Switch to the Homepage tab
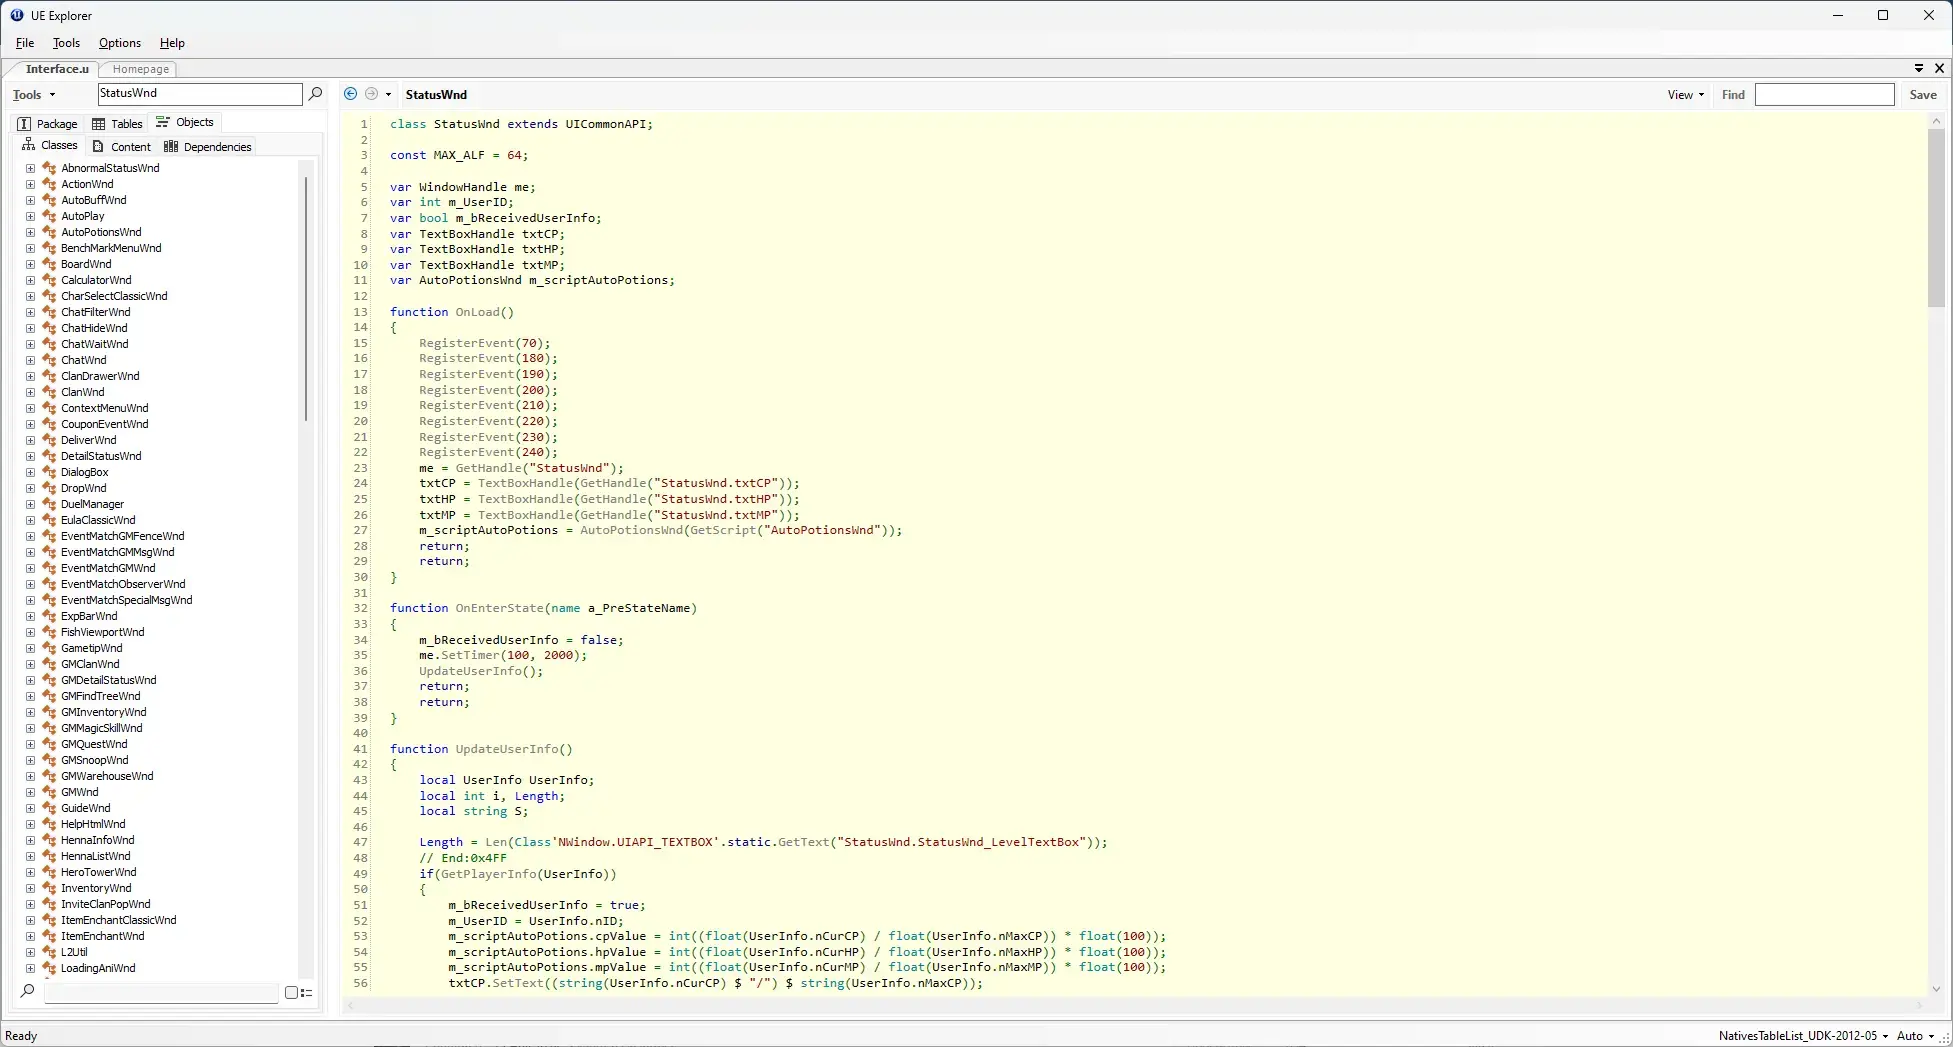 [140, 69]
